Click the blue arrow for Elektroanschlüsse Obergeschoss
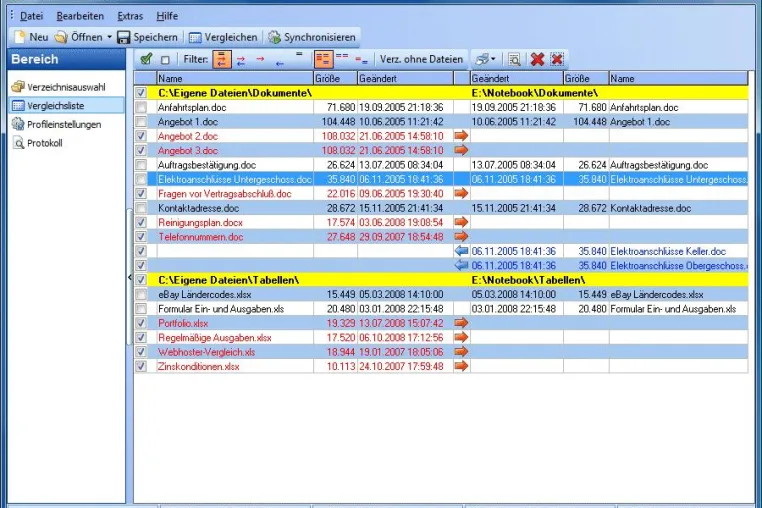 click(x=461, y=265)
